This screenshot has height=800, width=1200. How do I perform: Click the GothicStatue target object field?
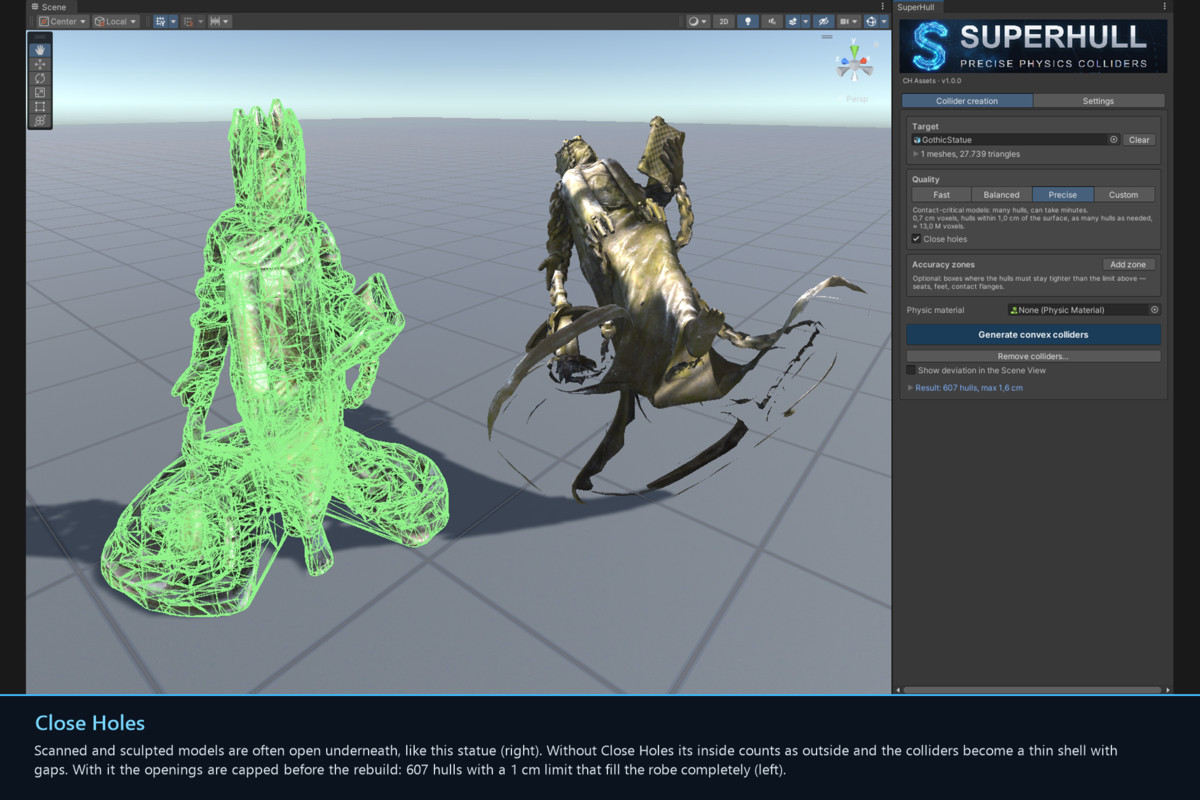coord(1014,140)
